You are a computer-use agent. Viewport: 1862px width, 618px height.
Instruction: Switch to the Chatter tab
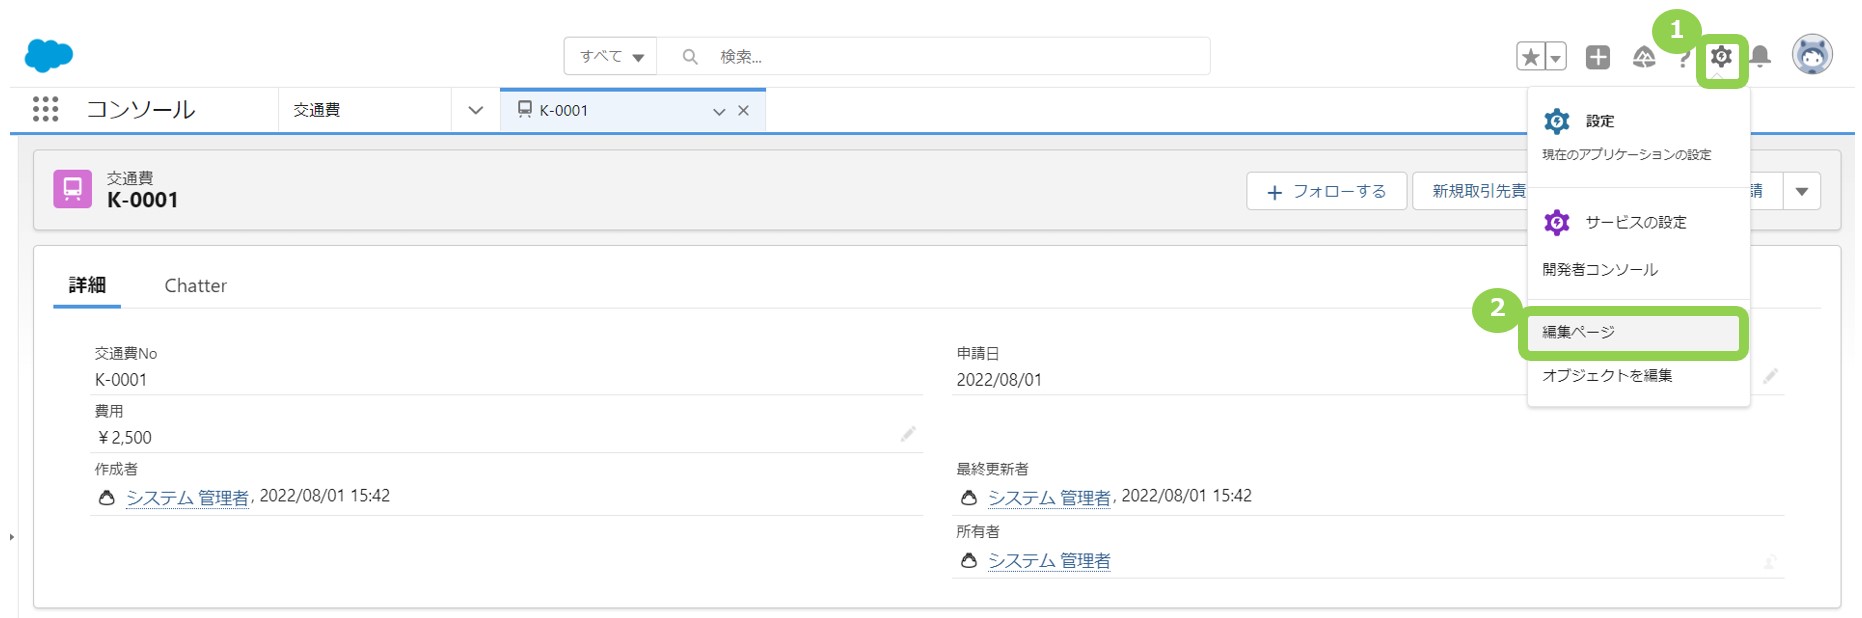pos(195,286)
